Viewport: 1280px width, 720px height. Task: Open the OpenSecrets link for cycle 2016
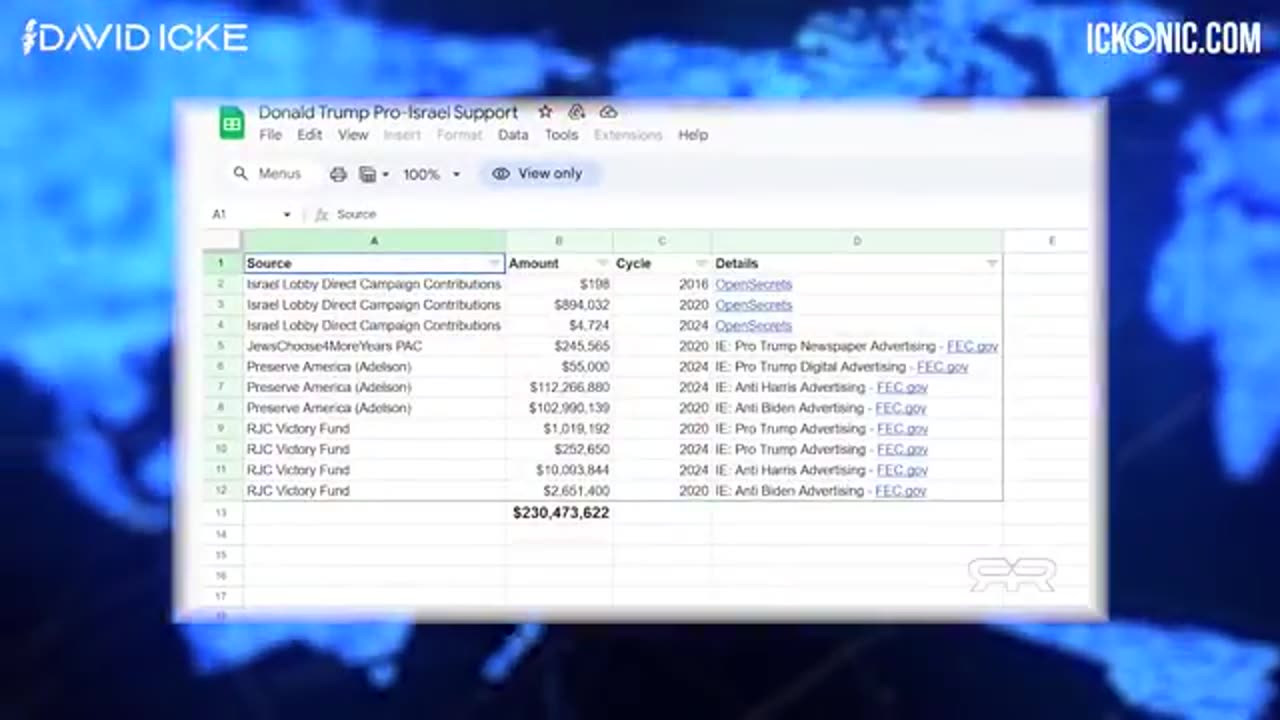tap(754, 284)
